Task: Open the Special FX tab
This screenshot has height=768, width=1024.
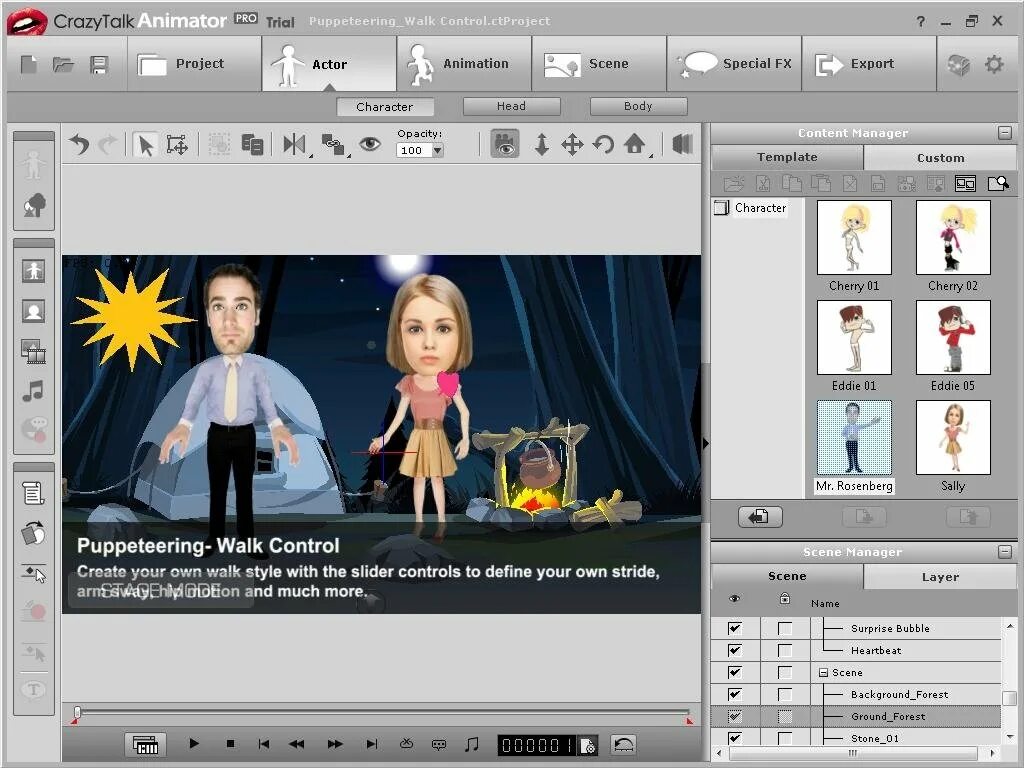Action: pyautogui.click(x=734, y=63)
